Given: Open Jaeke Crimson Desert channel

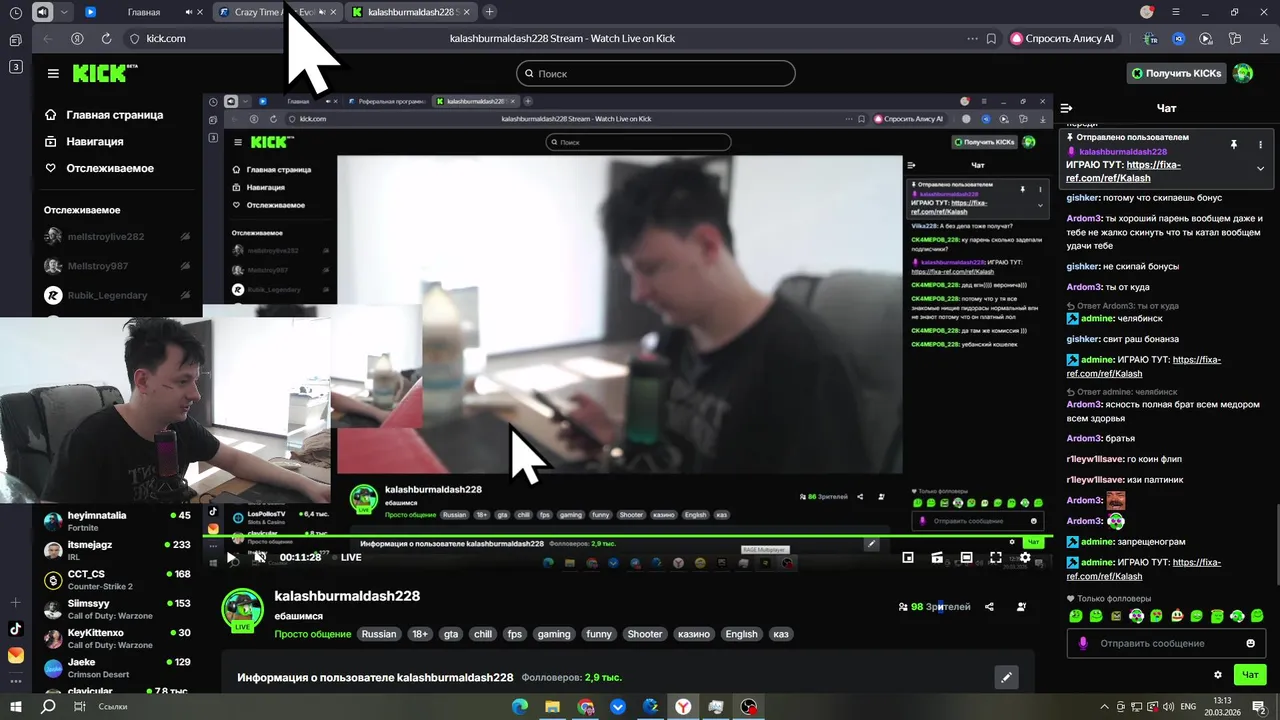Looking at the screenshot, I should [117, 668].
